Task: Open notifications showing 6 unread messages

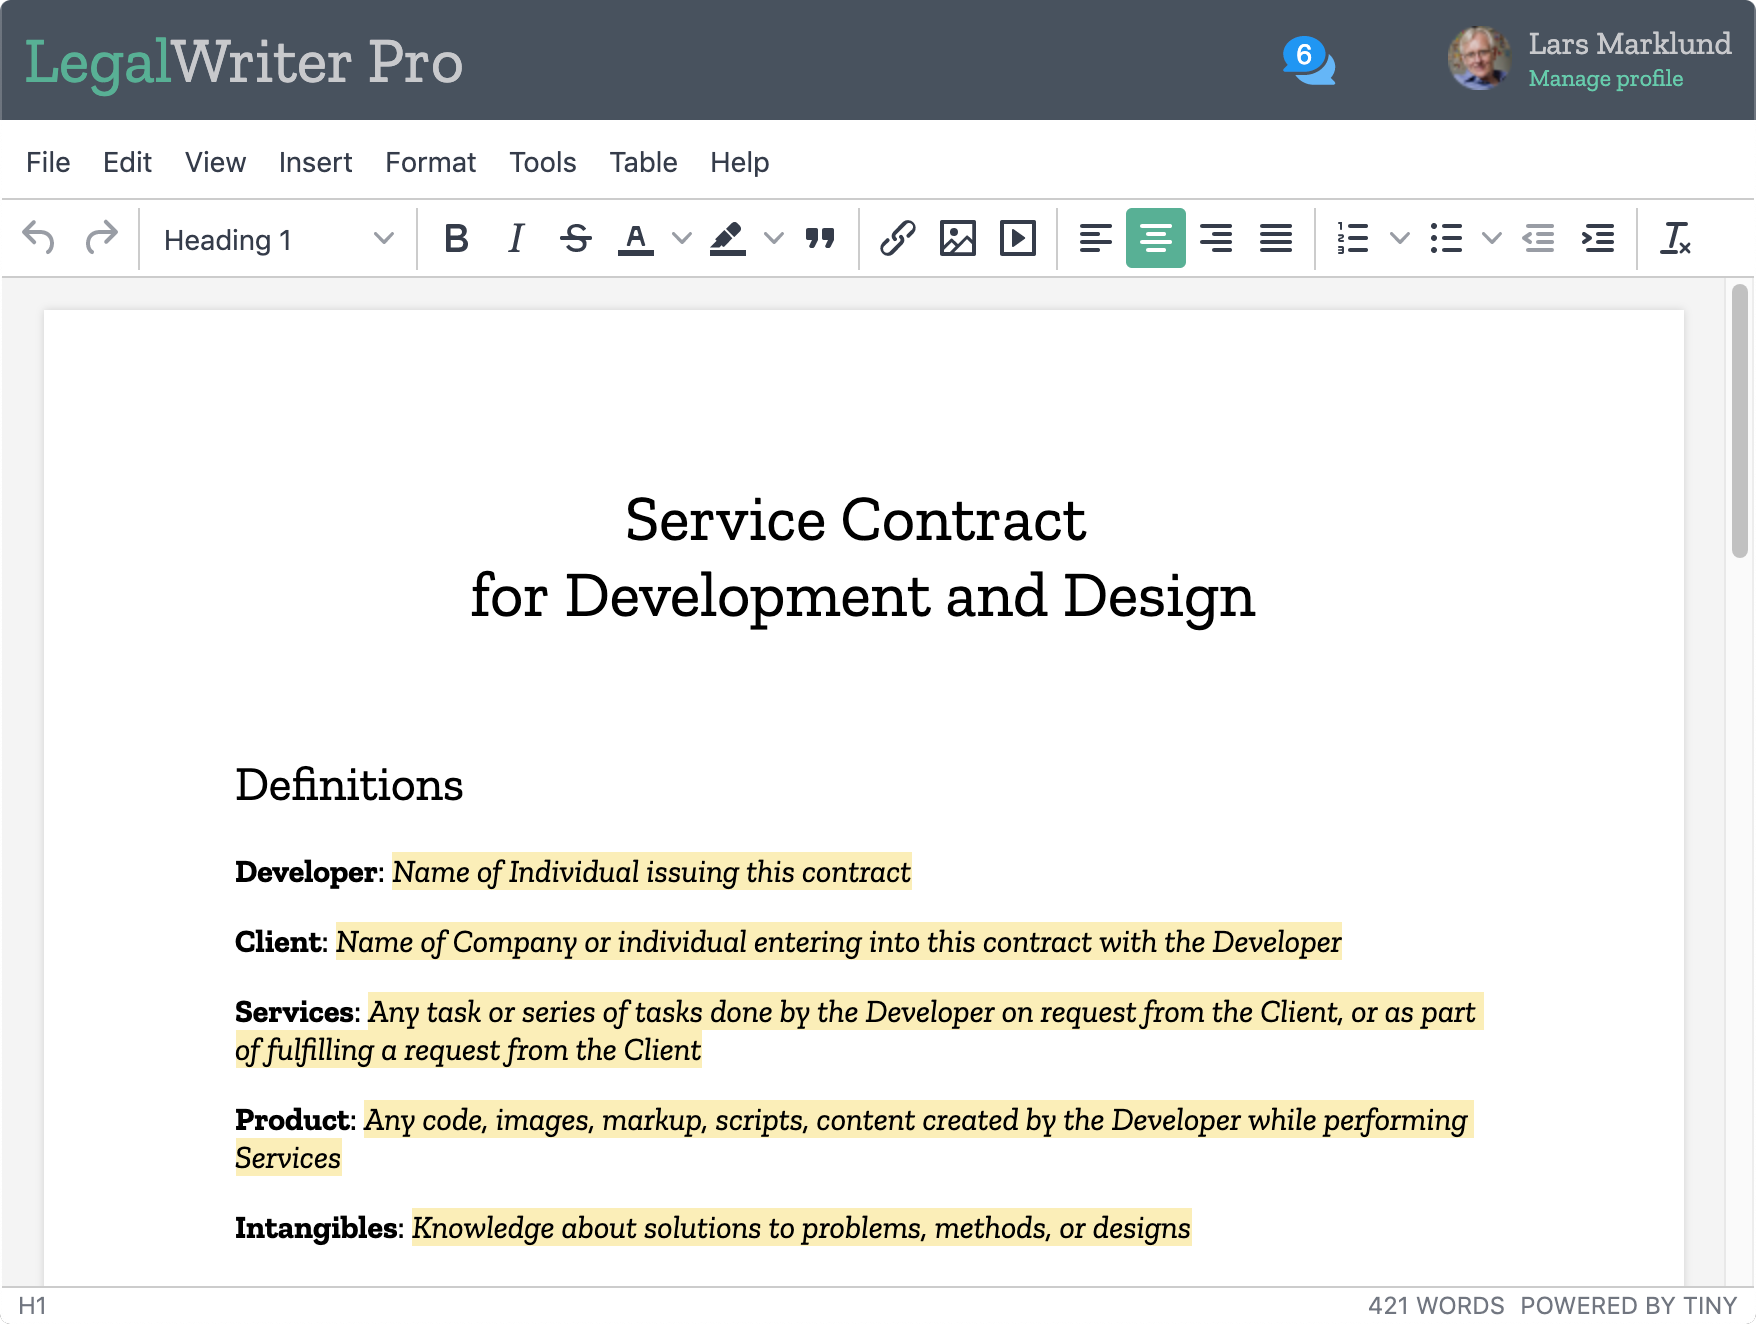Action: click(x=1306, y=58)
